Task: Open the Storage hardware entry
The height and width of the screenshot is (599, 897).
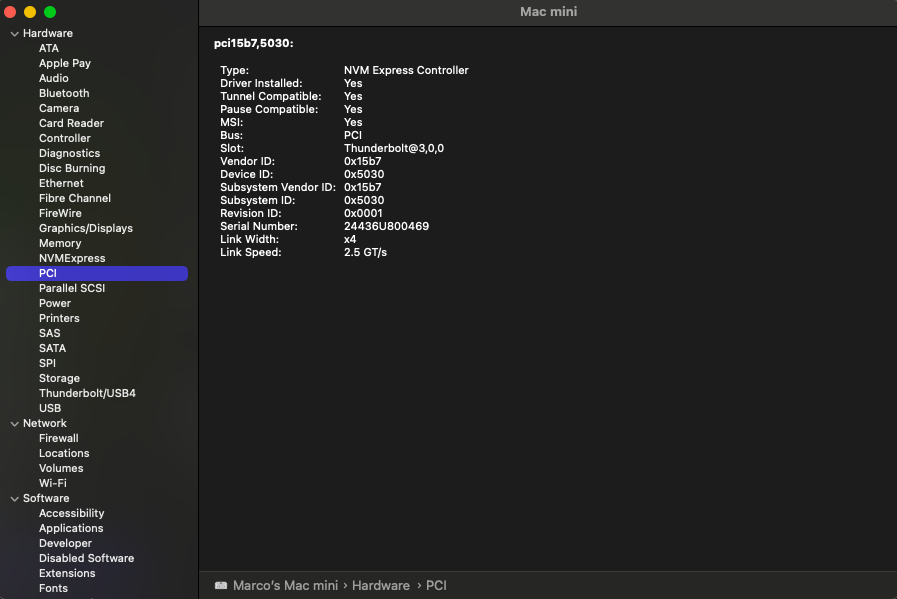Action: (59, 378)
